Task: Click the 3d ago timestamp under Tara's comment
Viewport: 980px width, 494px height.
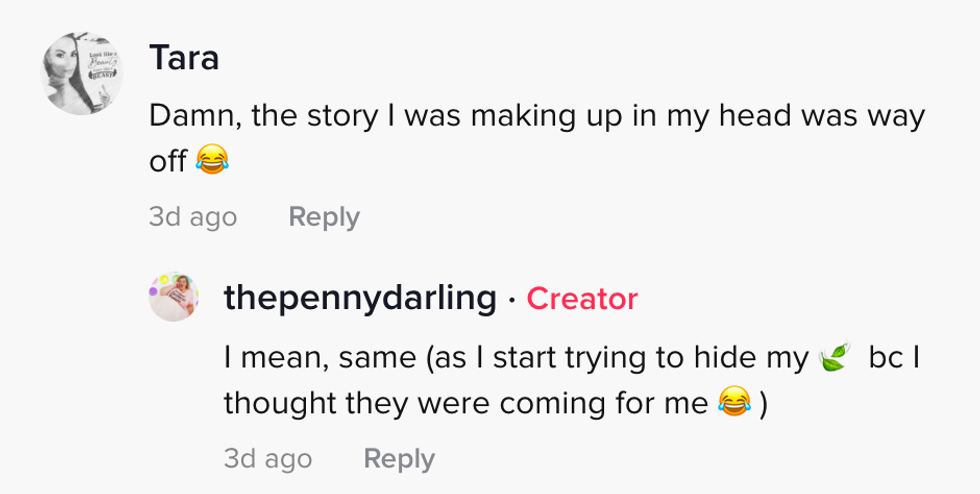Action: tap(193, 217)
